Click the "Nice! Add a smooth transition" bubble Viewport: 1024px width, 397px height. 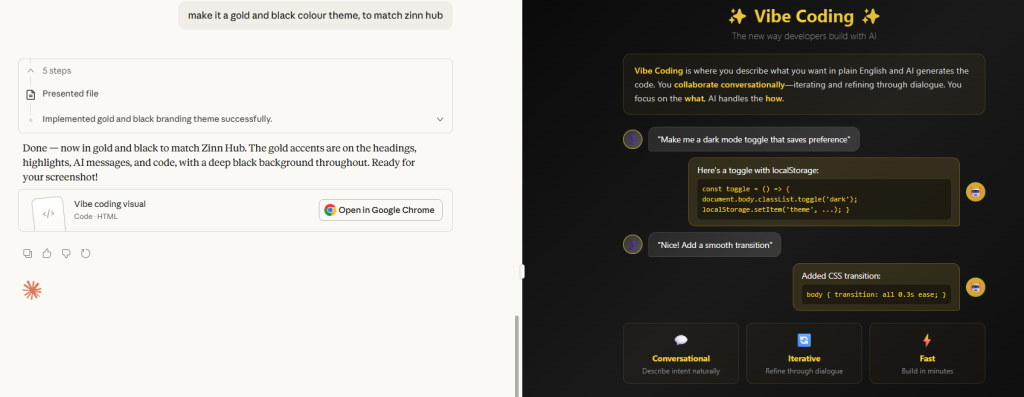(714, 244)
